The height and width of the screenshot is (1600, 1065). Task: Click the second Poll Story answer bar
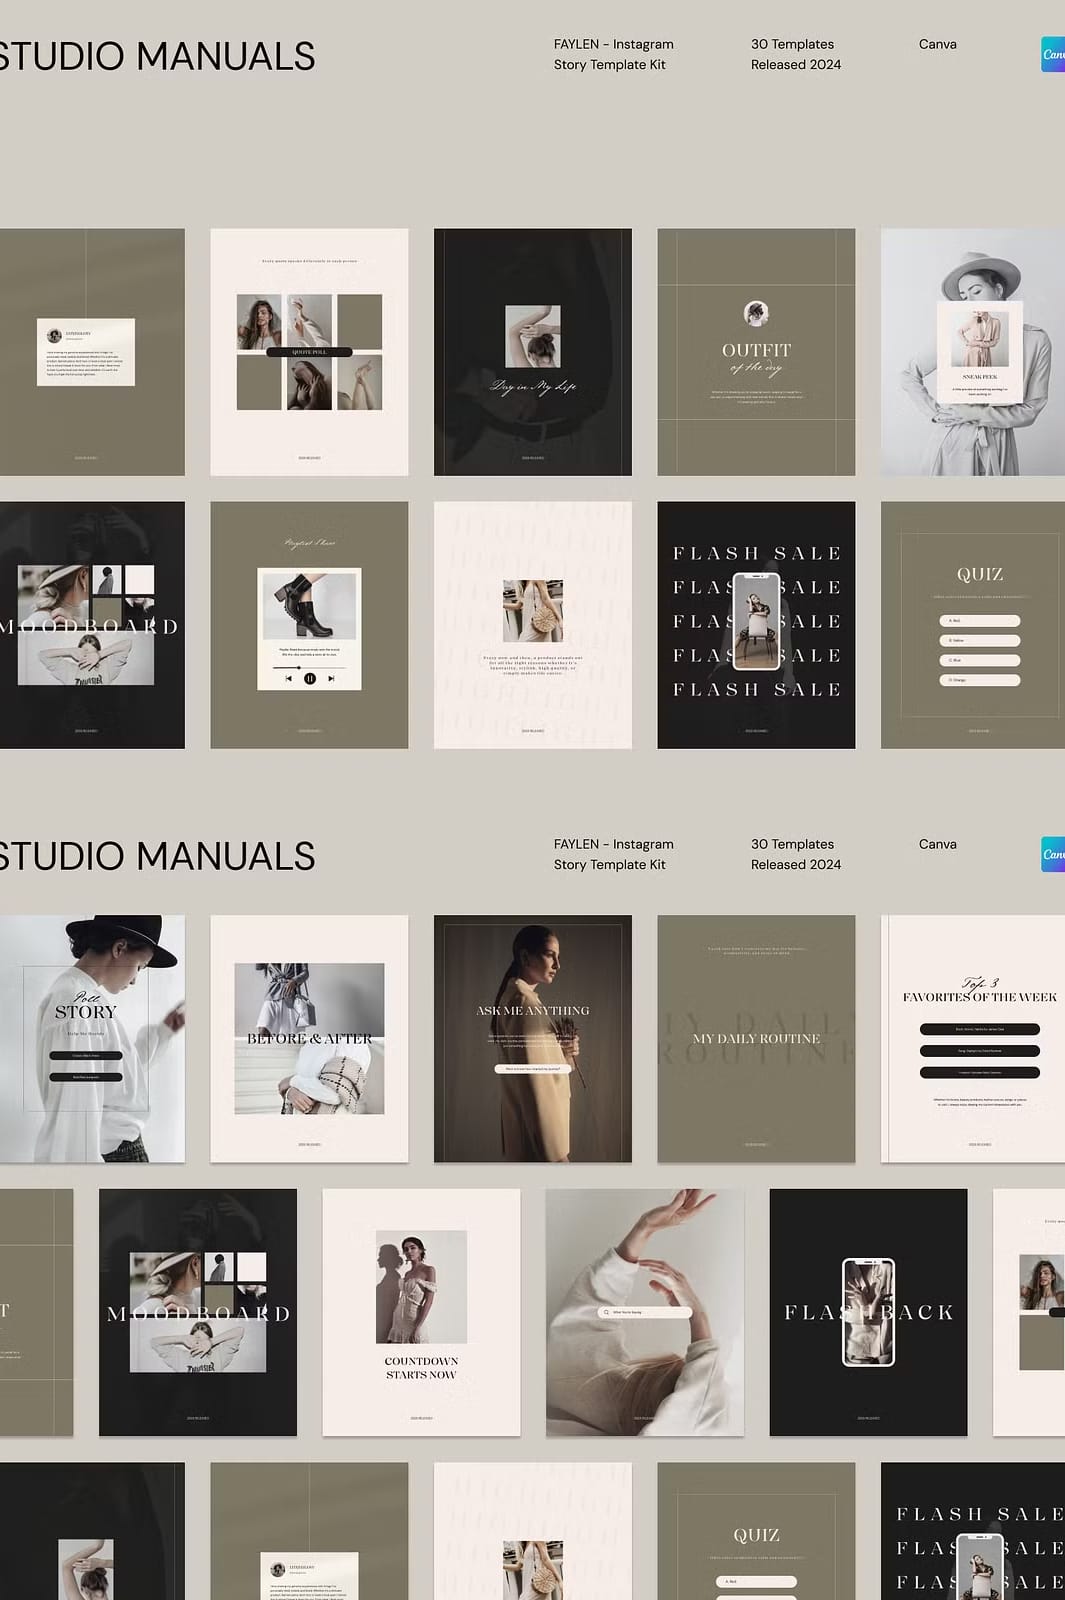click(x=86, y=1077)
